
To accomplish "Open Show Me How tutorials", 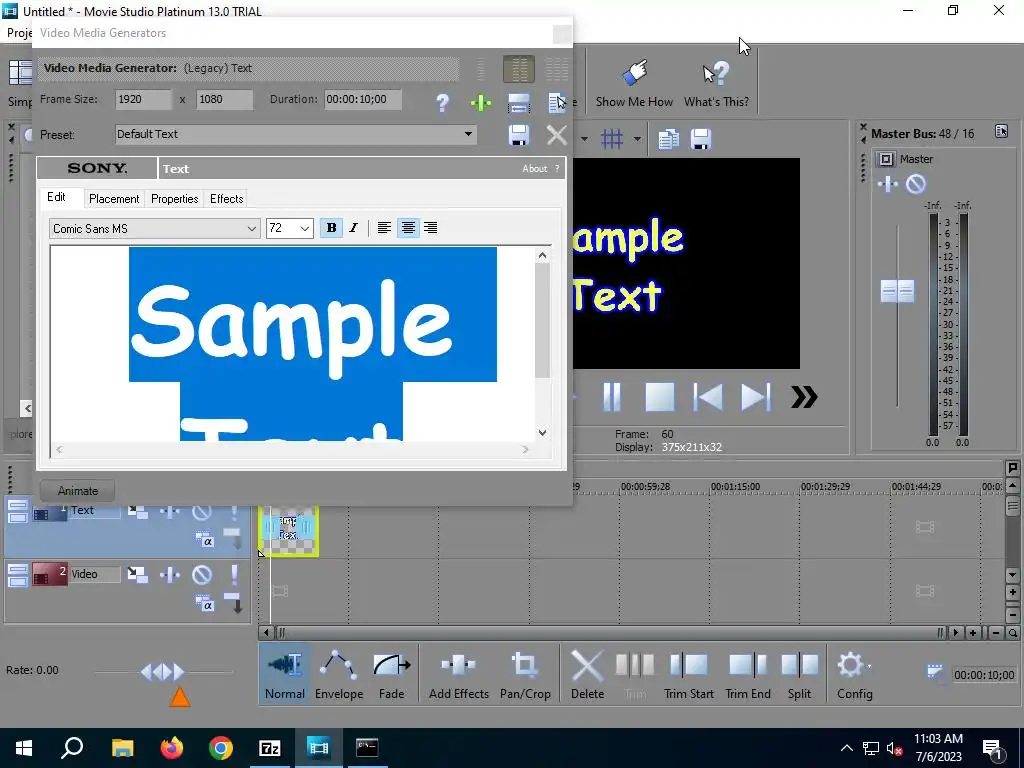I will [x=634, y=84].
